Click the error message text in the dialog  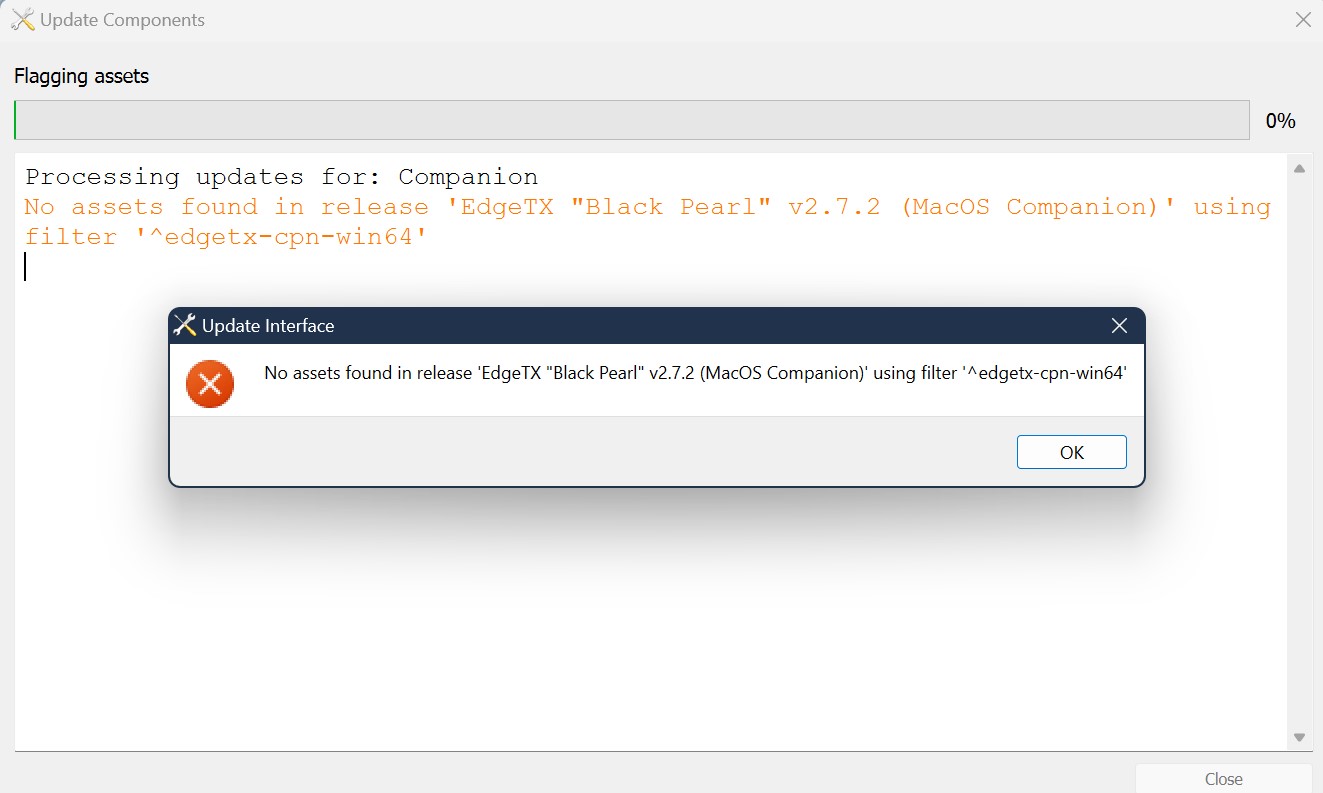coord(694,372)
